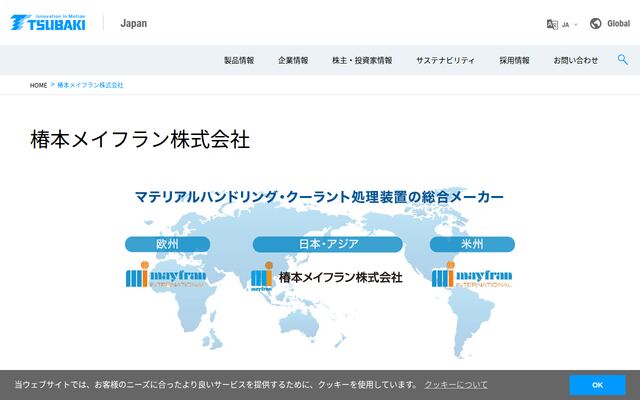Image resolution: width=640 pixels, height=400 pixels.
Task: Open the 企業情報 menu
Action: click(x=293, y=60)
